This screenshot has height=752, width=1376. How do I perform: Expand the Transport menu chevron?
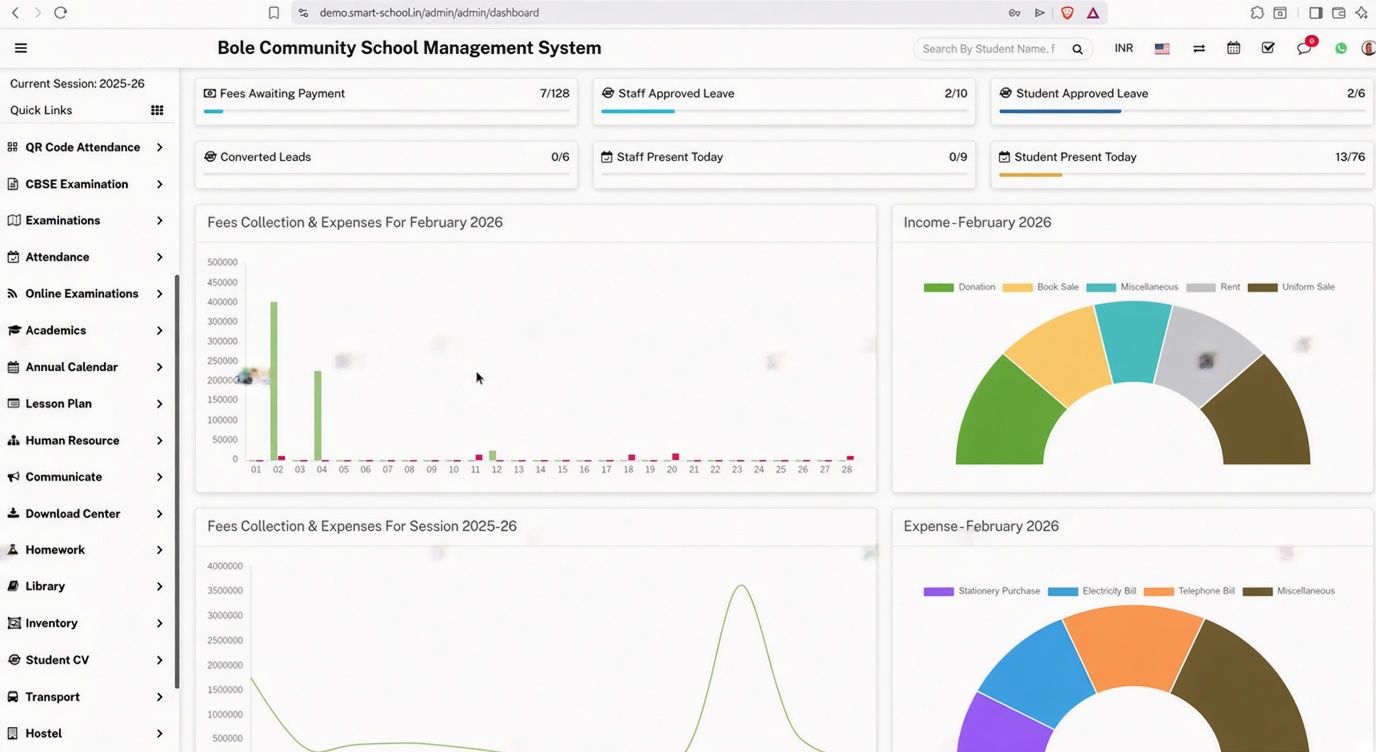tap(160, 697)
